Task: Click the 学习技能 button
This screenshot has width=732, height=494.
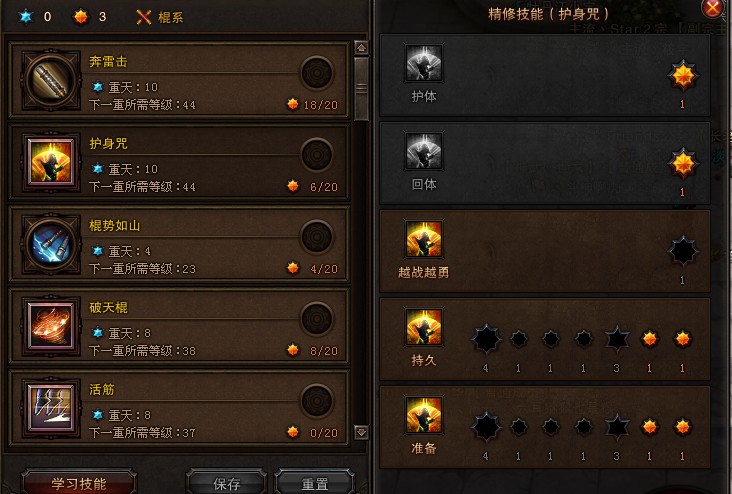Action: (x=79, y=483)
